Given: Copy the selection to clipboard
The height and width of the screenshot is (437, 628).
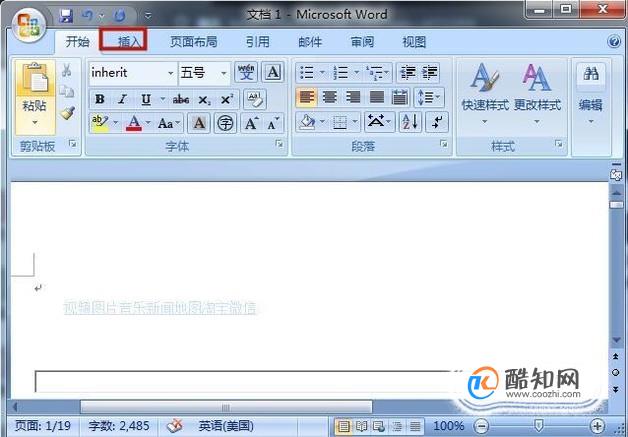Looking at the screenshot, I should click(x=66, y=91).
